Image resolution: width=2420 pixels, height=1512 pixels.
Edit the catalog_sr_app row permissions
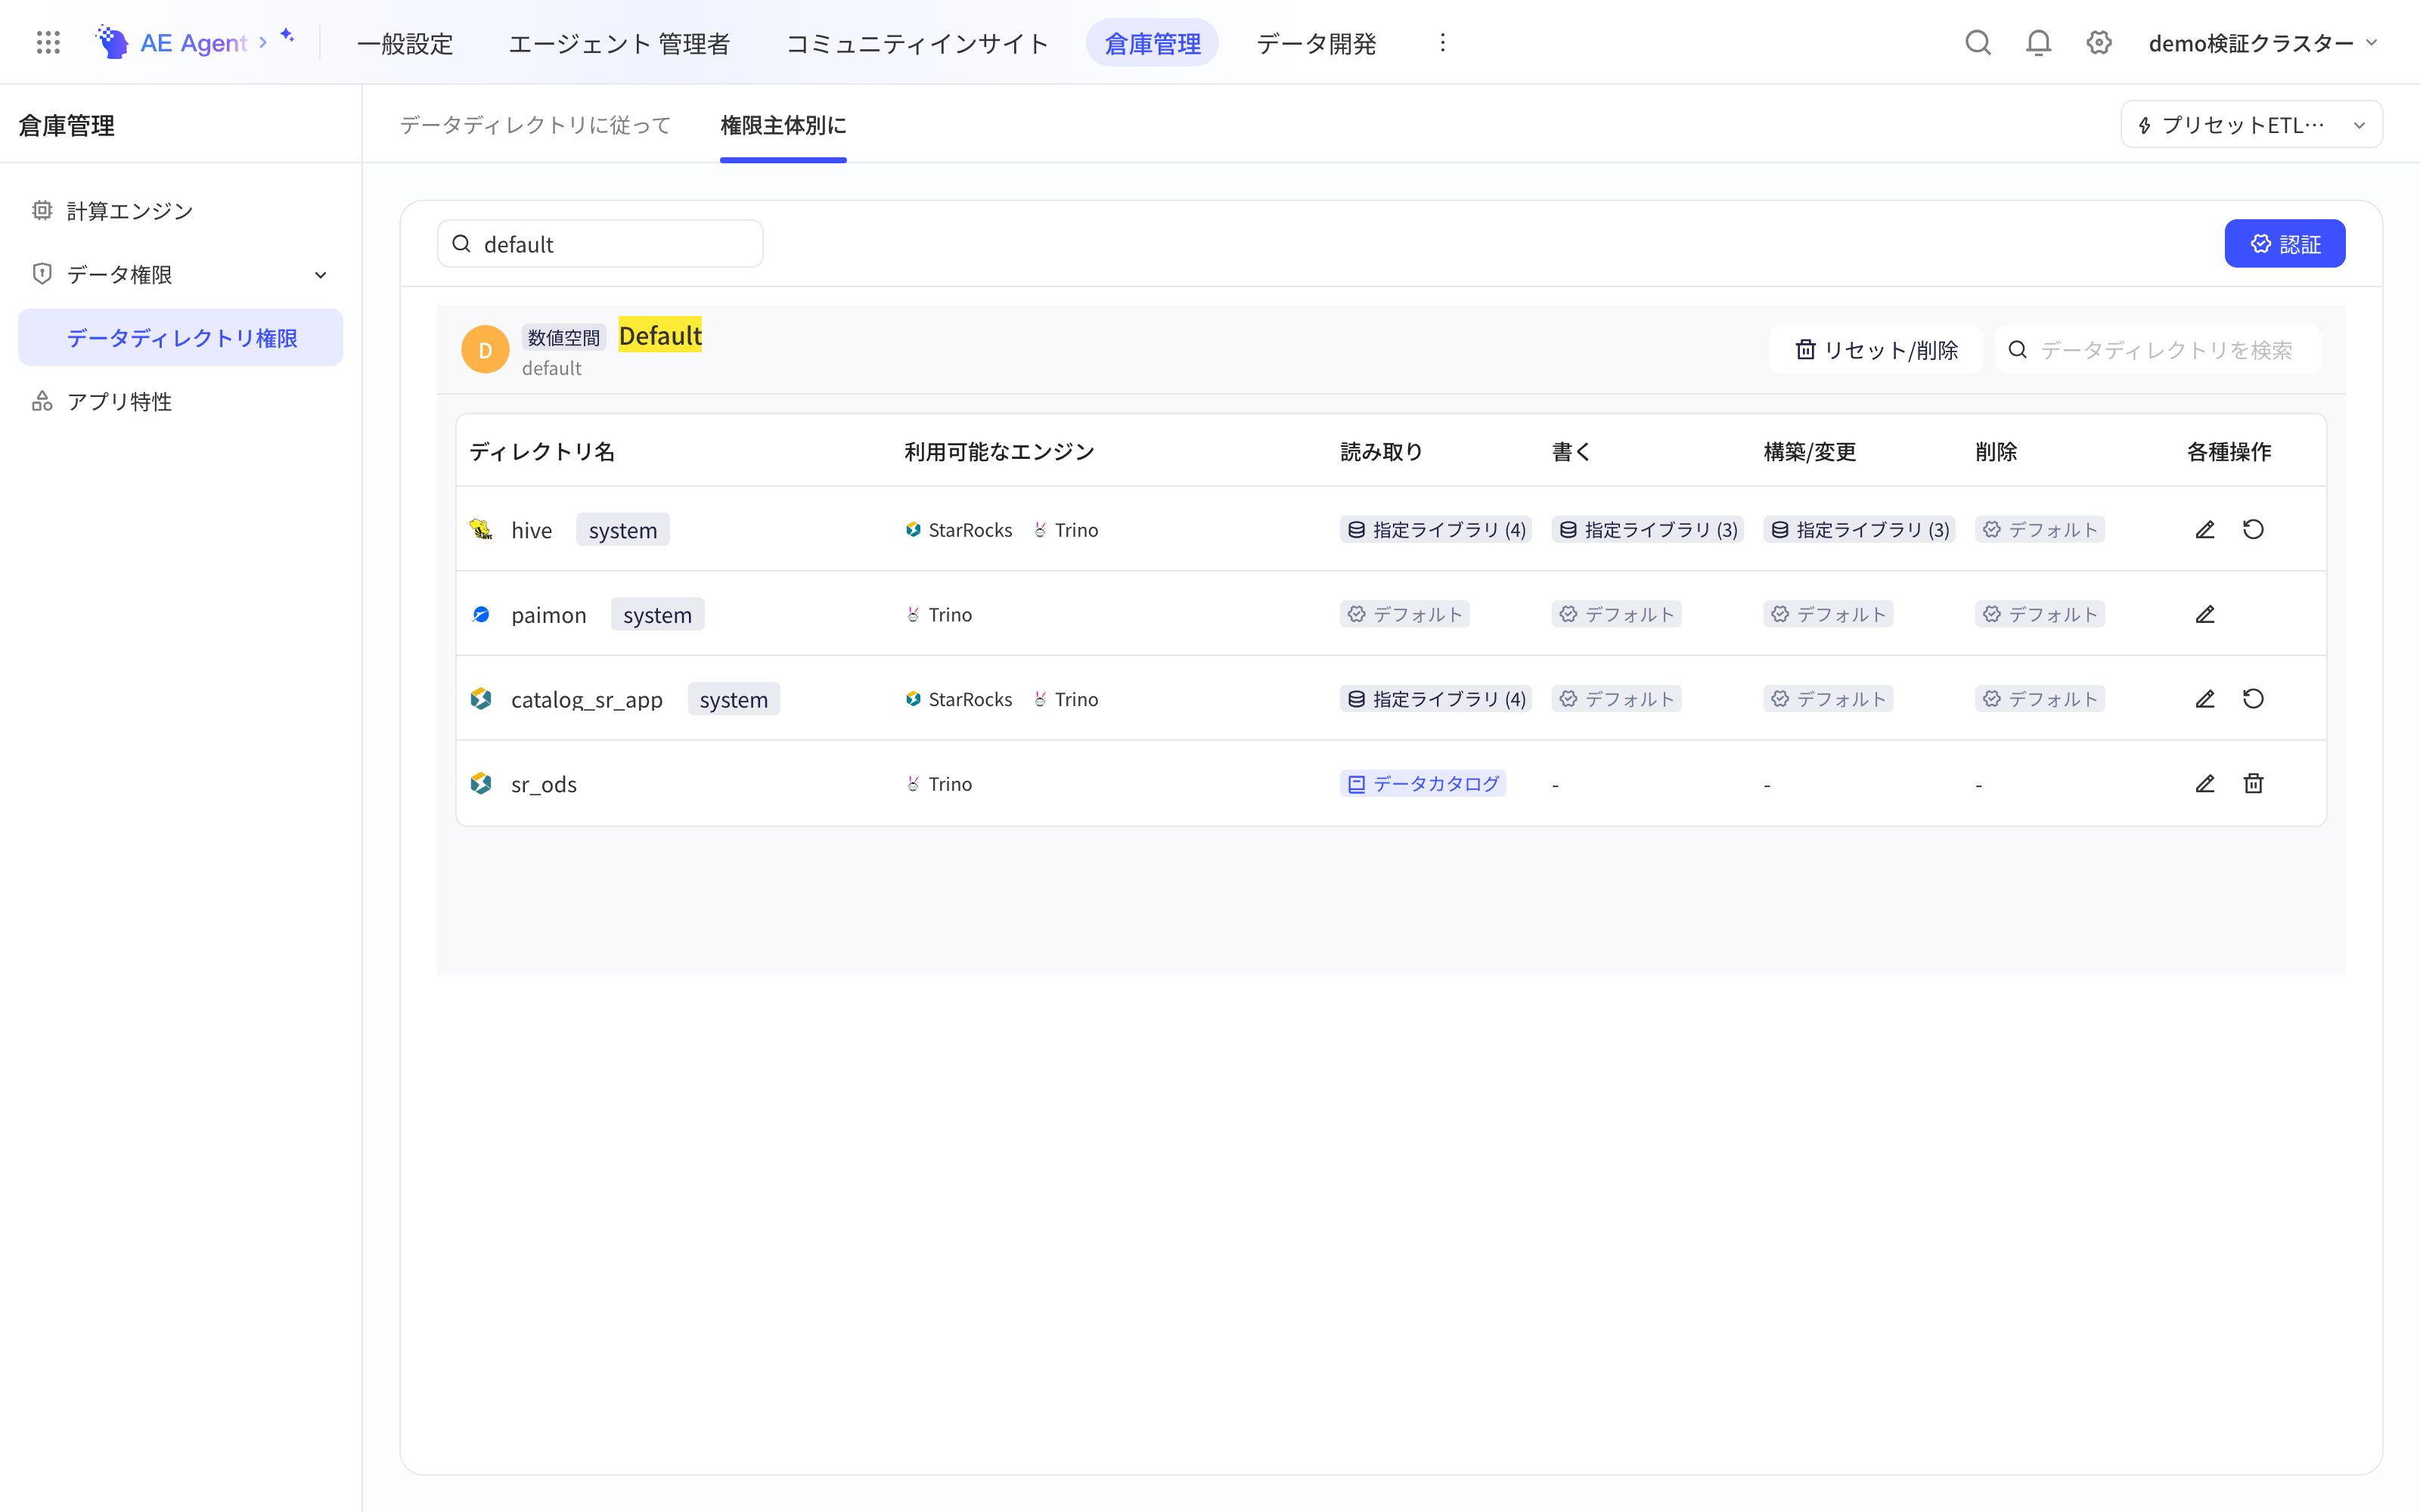(2205, 698)
